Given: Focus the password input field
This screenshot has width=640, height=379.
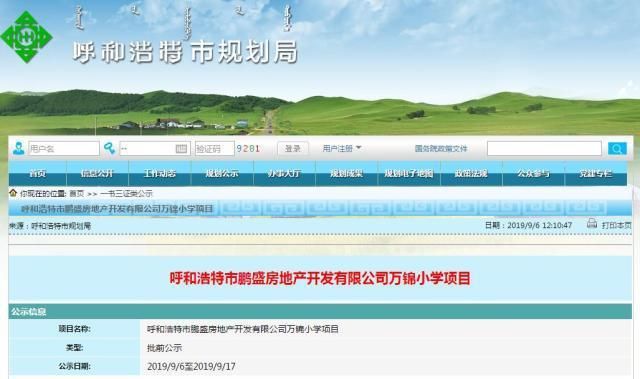Looking at the screenshot, I should (155, 148).
